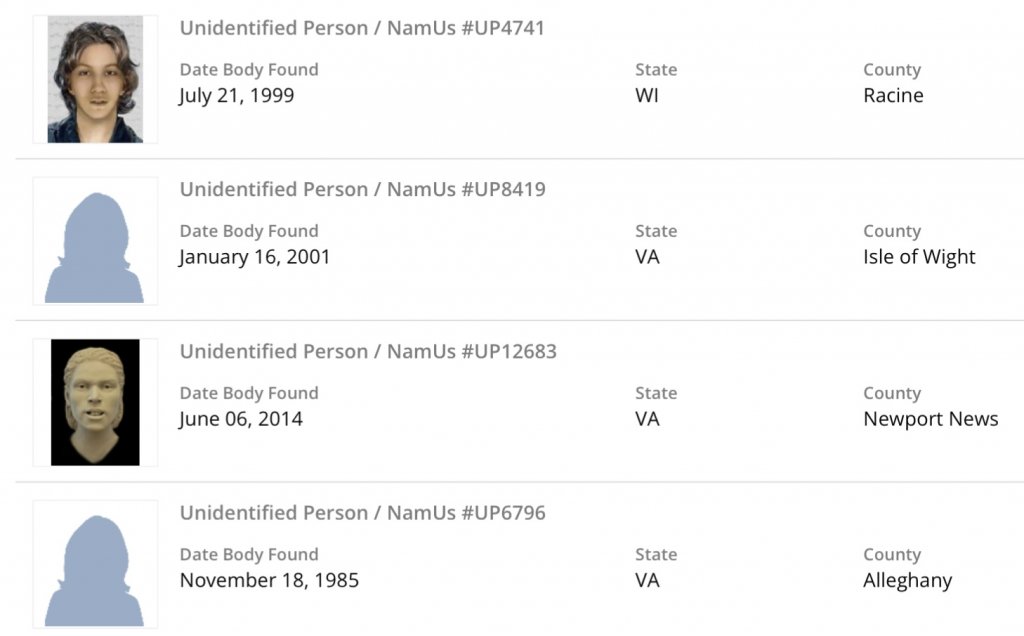This screenshot has height=636, width=1024.
Task: Select the VA state in the UP12683 entry
Action: [647, 419]
